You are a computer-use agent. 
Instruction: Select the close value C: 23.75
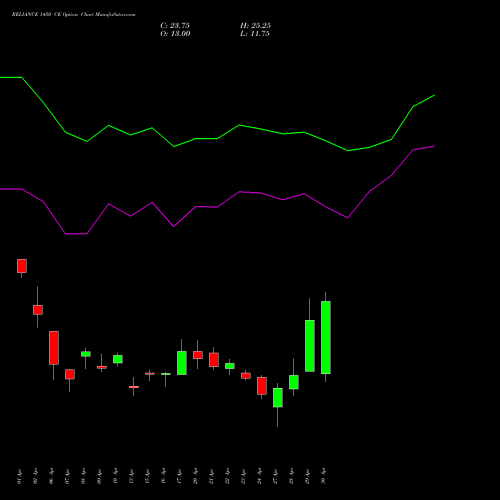tap(175, 26)
